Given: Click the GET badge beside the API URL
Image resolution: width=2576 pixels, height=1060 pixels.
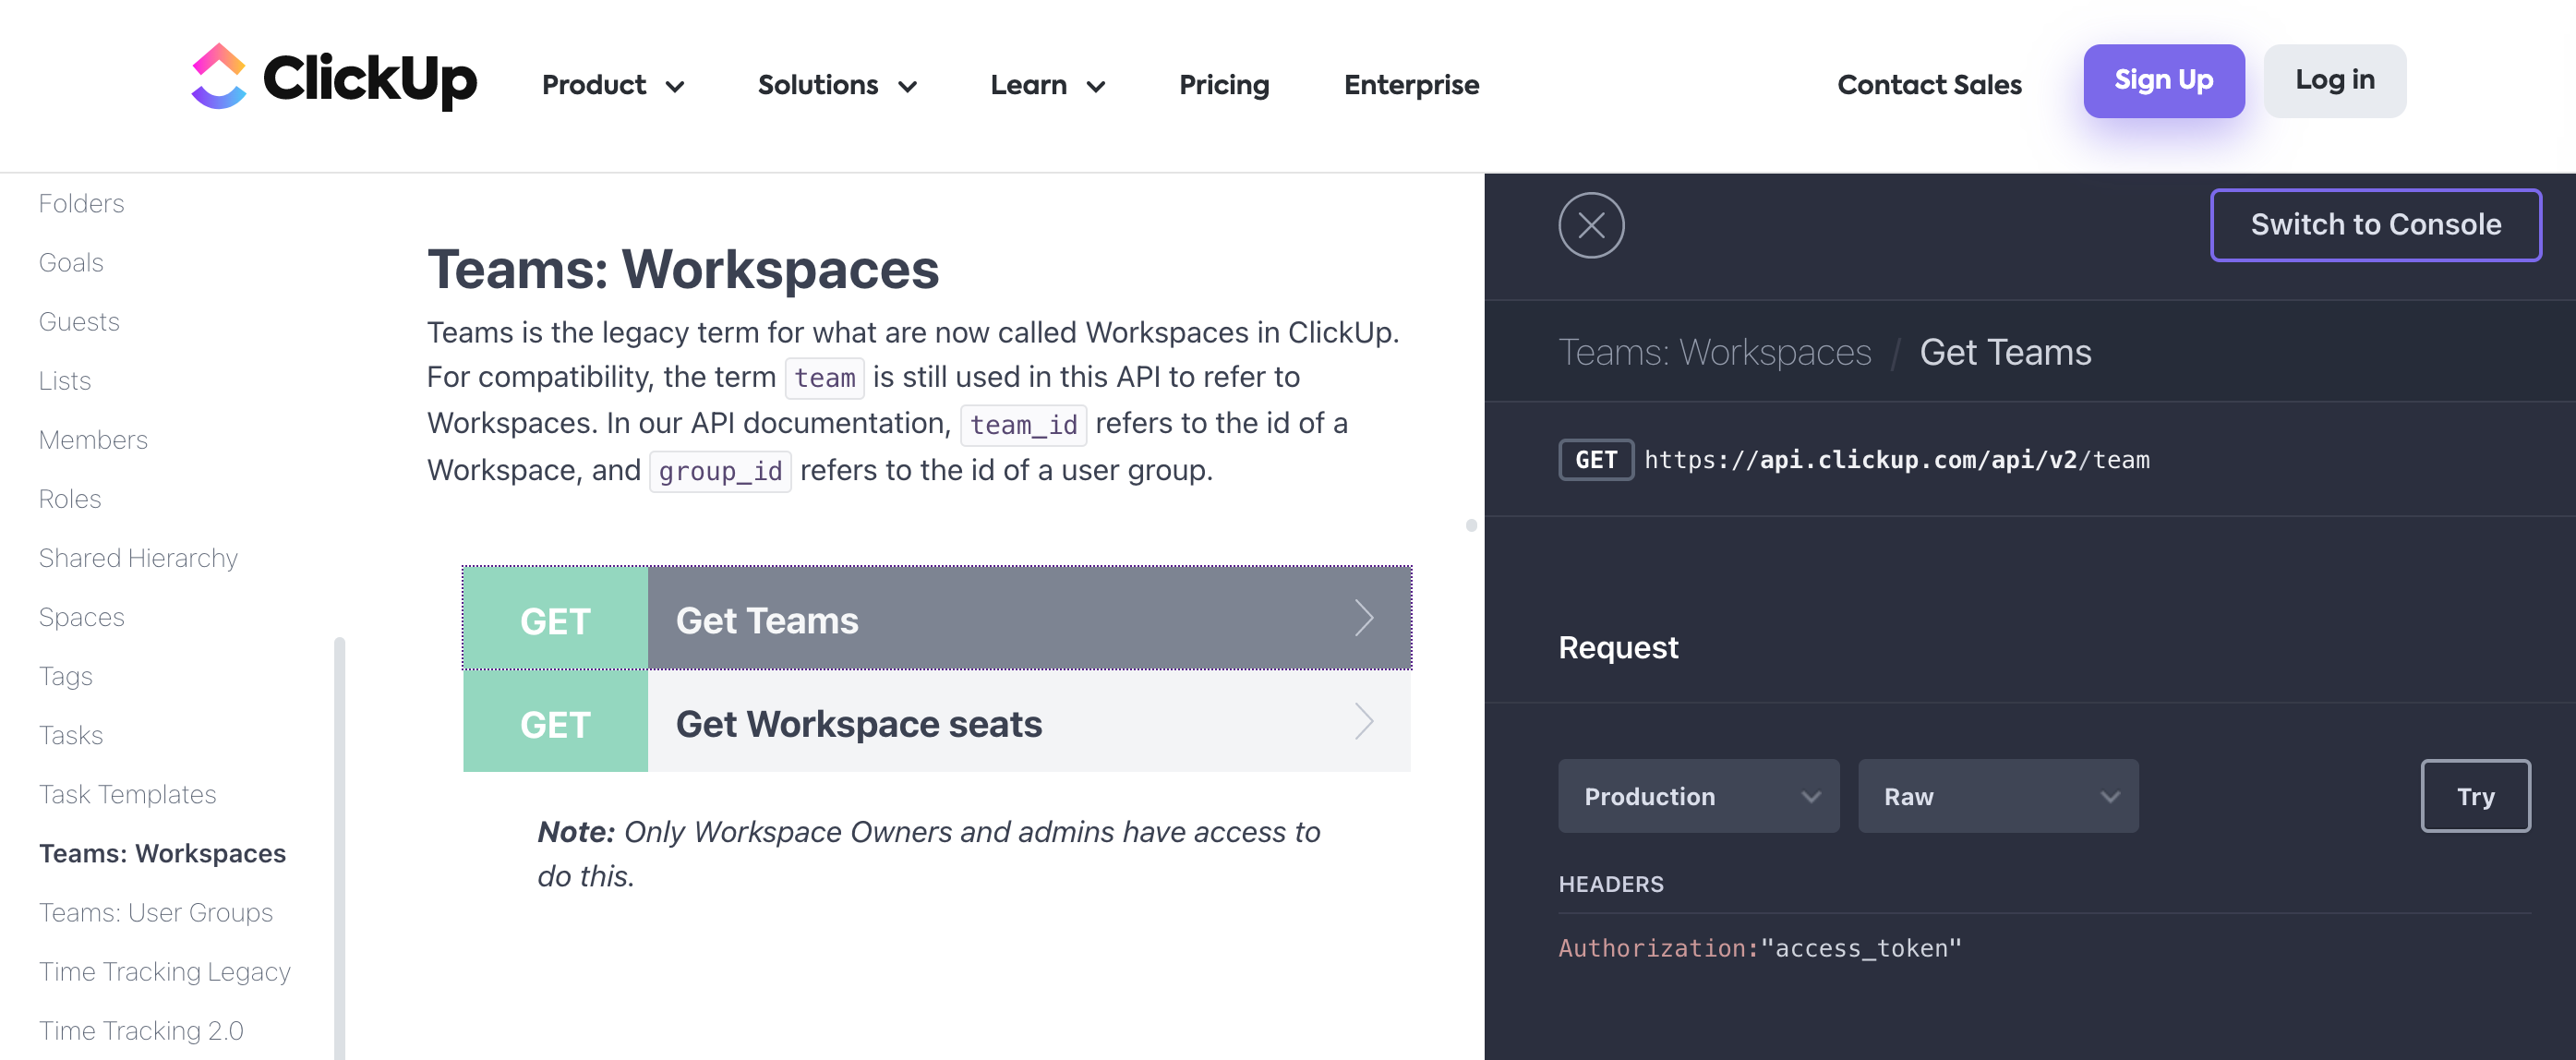Looking at the screenshot, I should tap(1595, 460).
